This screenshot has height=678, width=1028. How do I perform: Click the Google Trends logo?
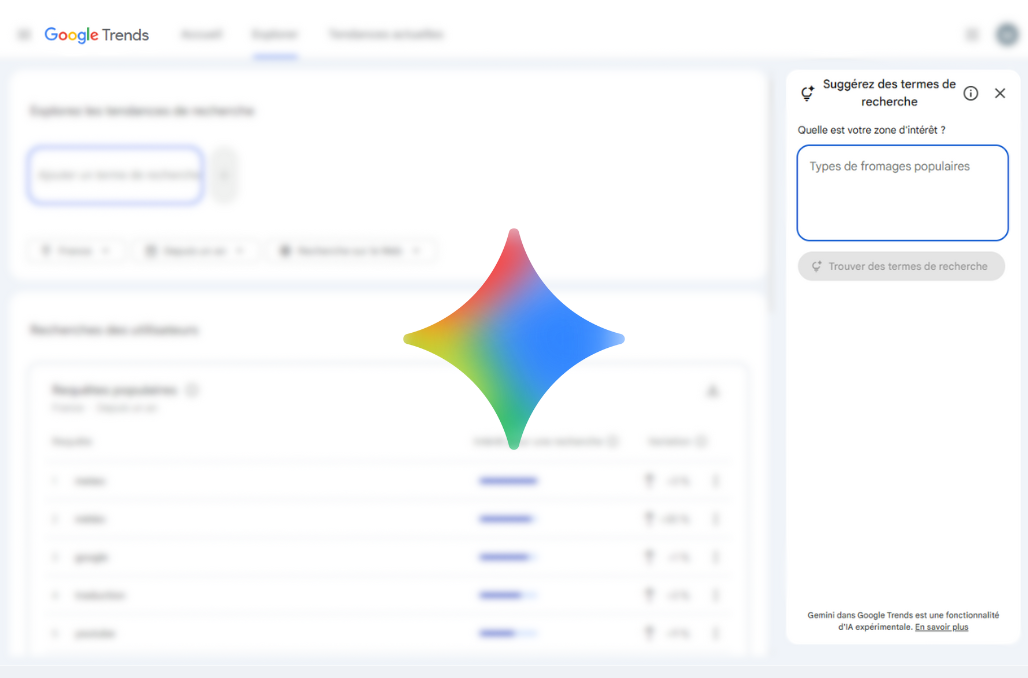point(97,35)
